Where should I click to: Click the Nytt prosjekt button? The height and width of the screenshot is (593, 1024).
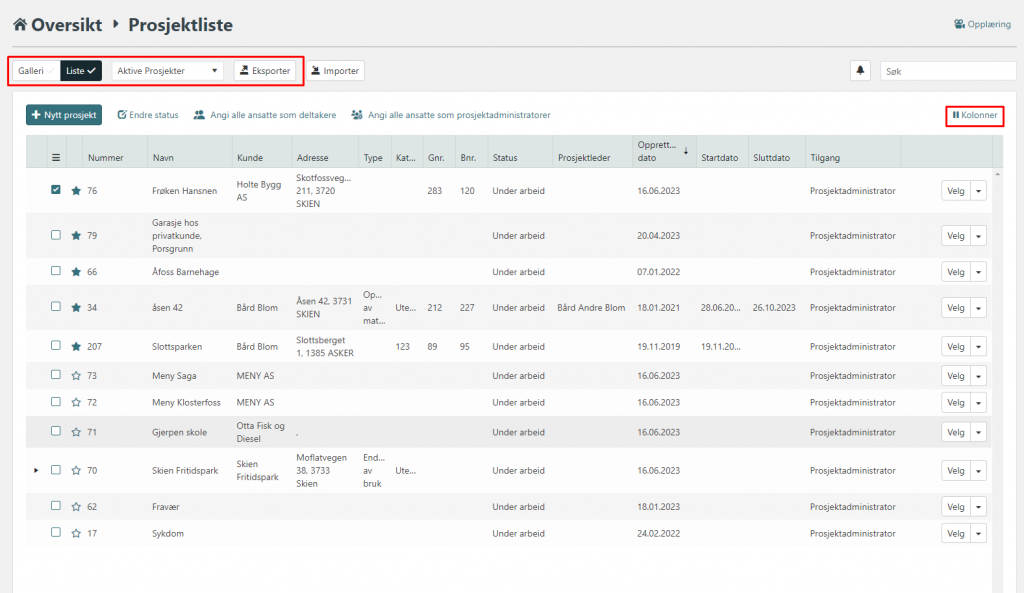[x=64, y=115]
